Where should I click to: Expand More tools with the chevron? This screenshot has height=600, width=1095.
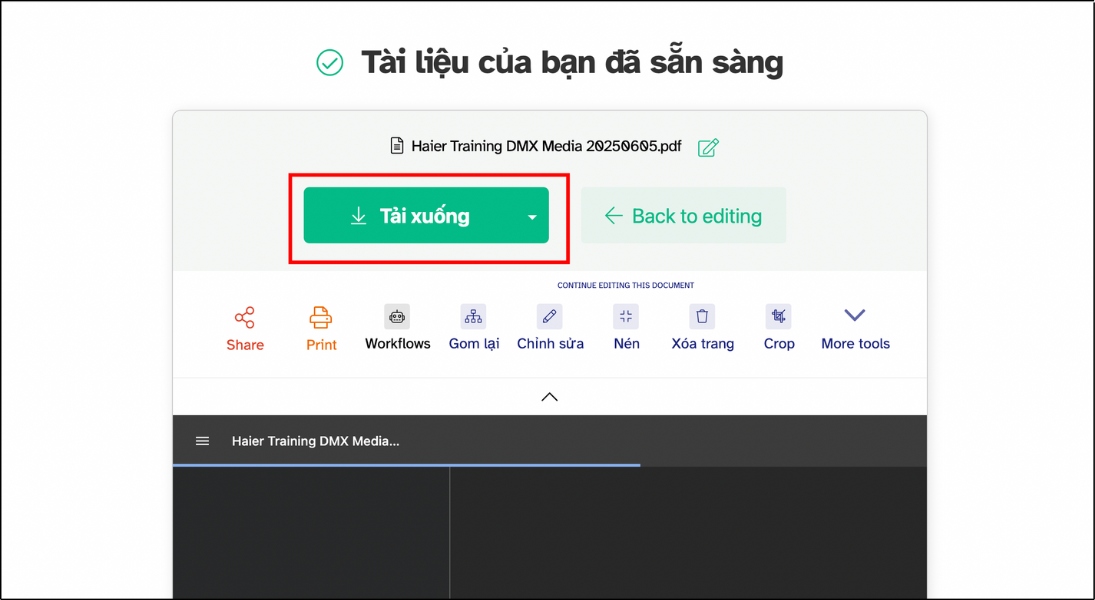854,314
